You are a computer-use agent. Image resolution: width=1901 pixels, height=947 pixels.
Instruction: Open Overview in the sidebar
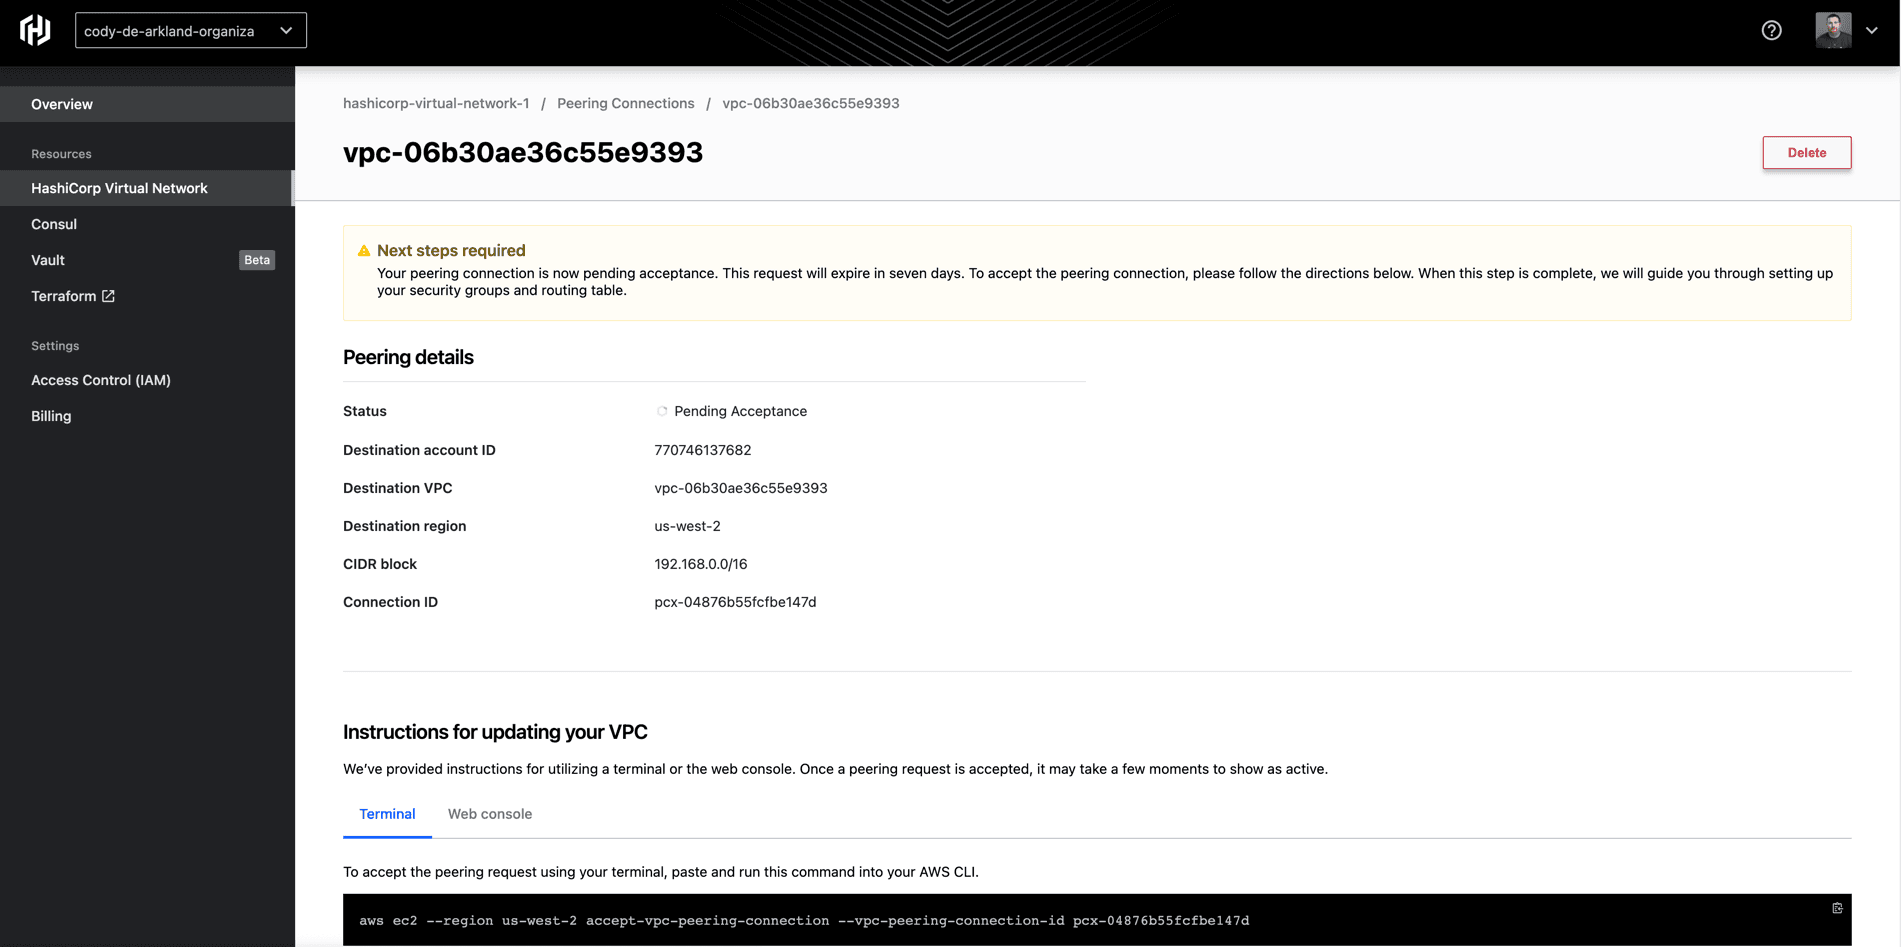pos(62,104)
